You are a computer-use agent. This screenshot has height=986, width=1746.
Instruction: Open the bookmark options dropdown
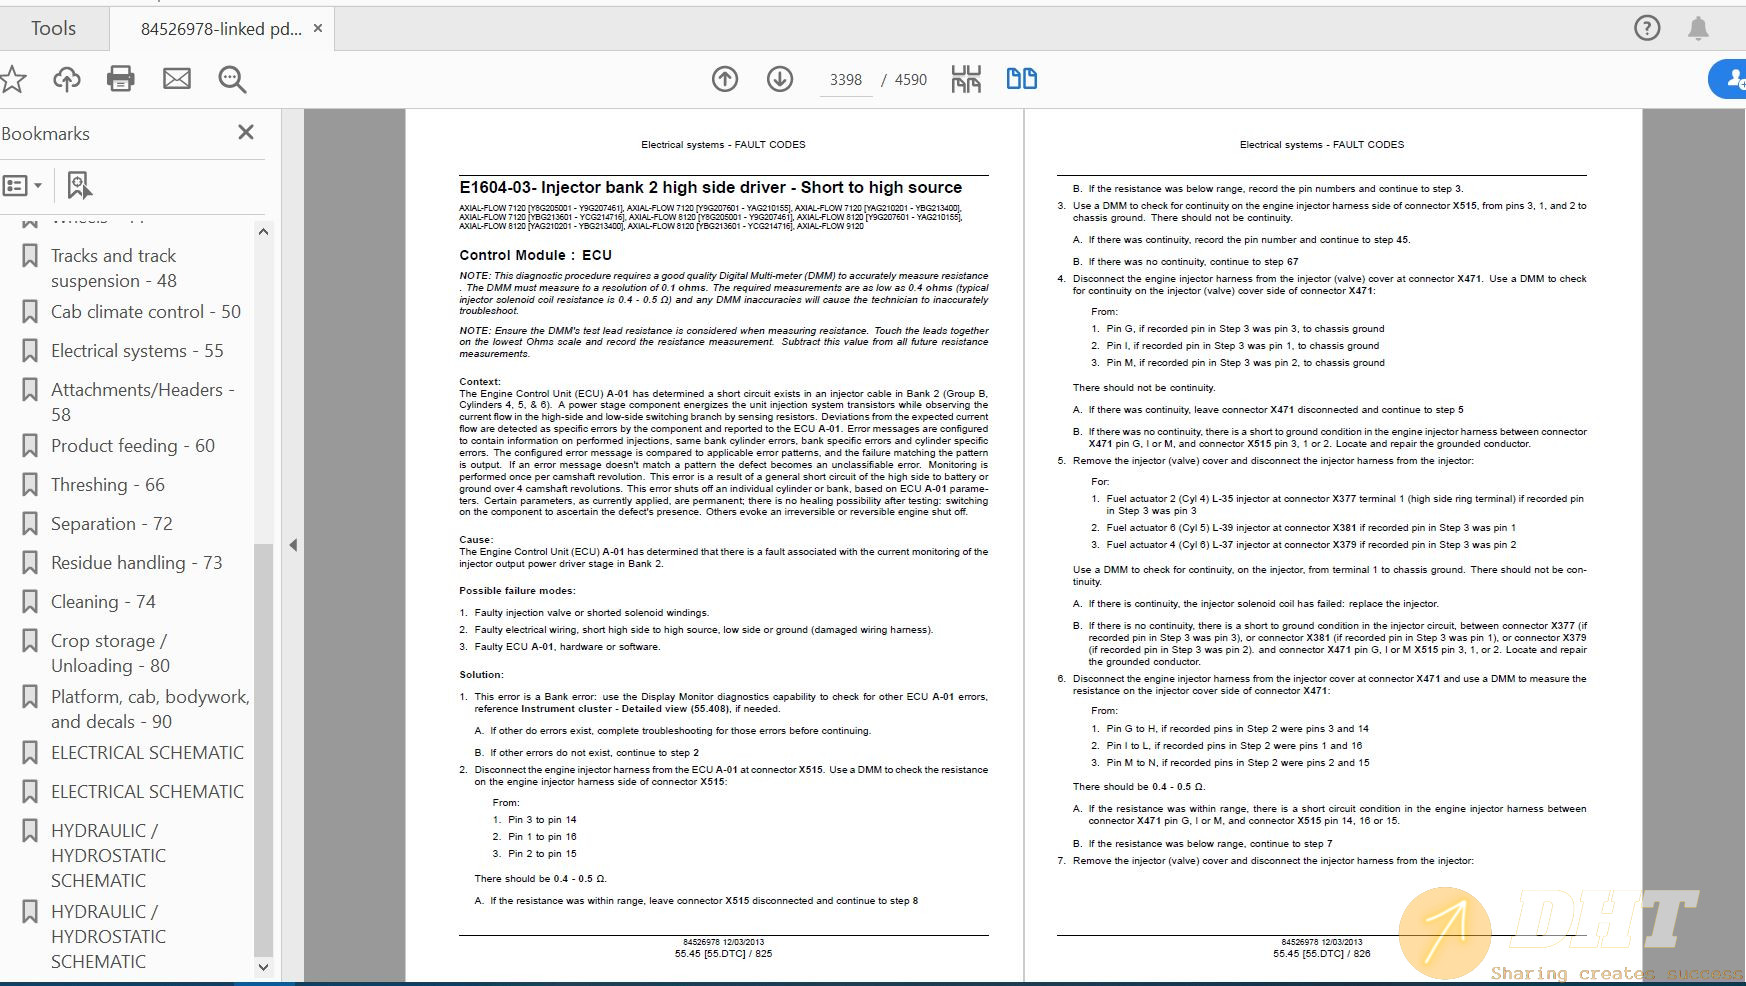point(22,185)
